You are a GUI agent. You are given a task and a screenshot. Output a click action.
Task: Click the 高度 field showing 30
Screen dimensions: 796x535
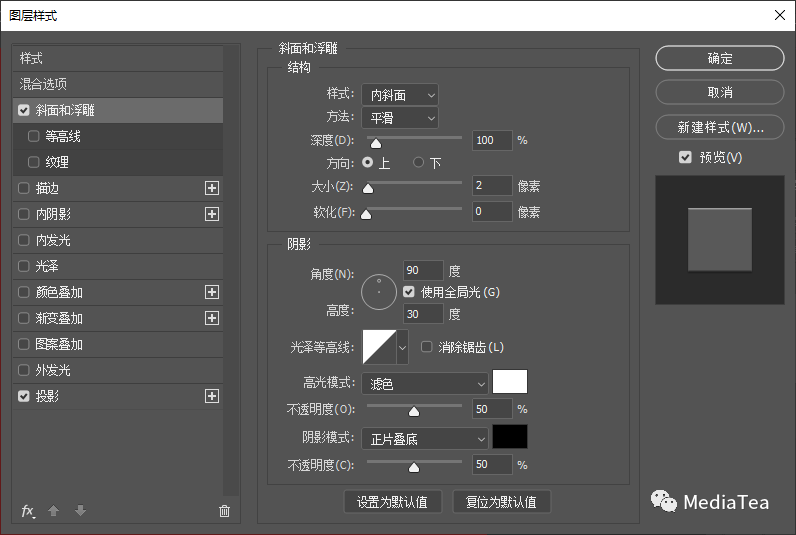(x=423, y=314)
